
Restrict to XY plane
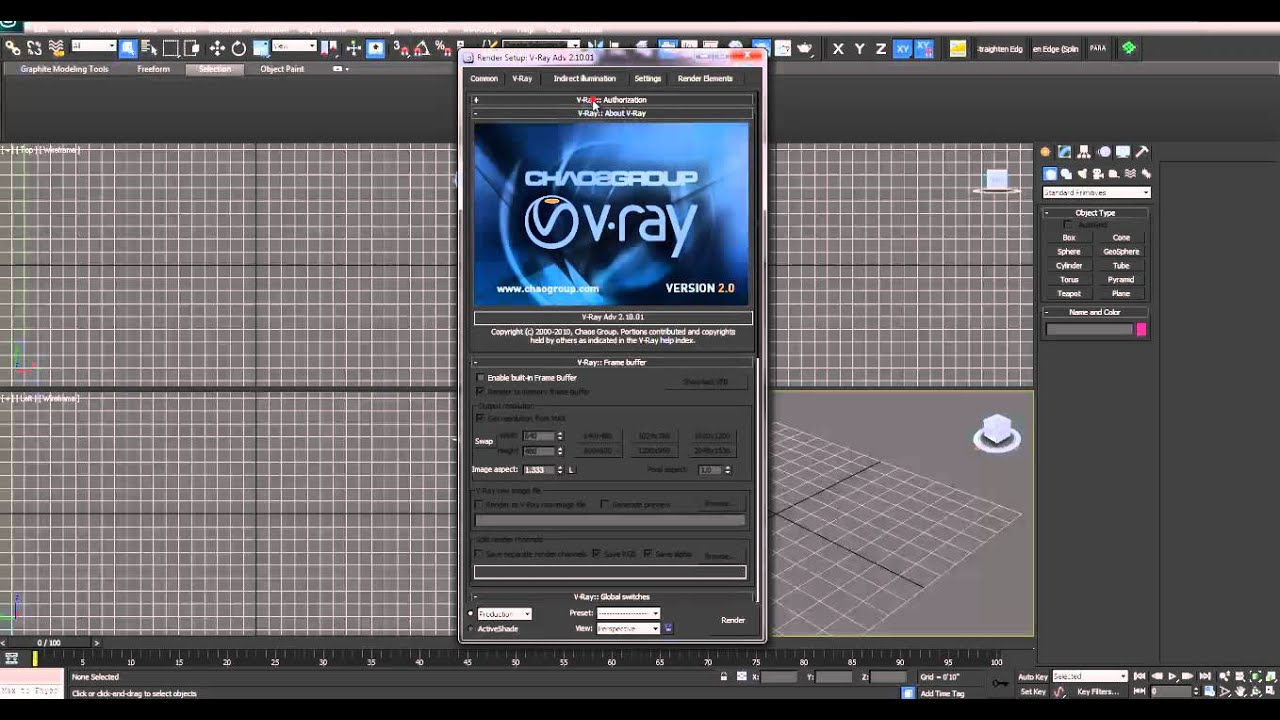[x=903, y=48]
